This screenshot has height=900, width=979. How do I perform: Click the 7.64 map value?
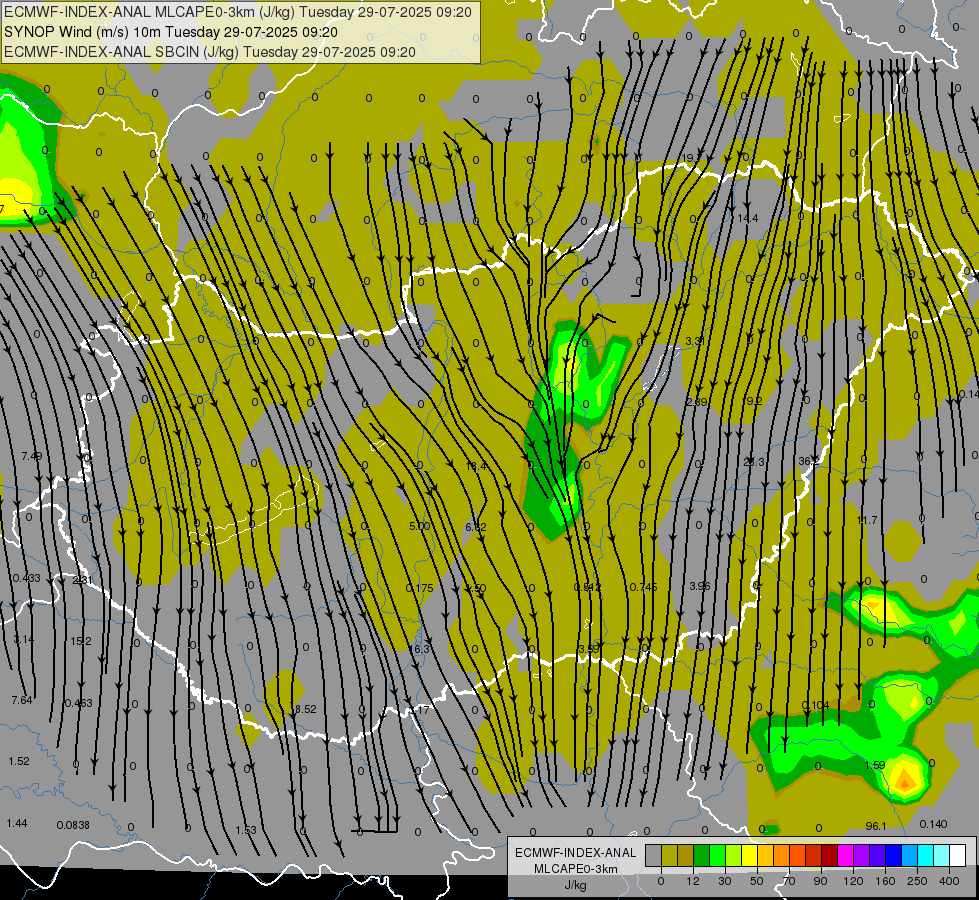22,701
